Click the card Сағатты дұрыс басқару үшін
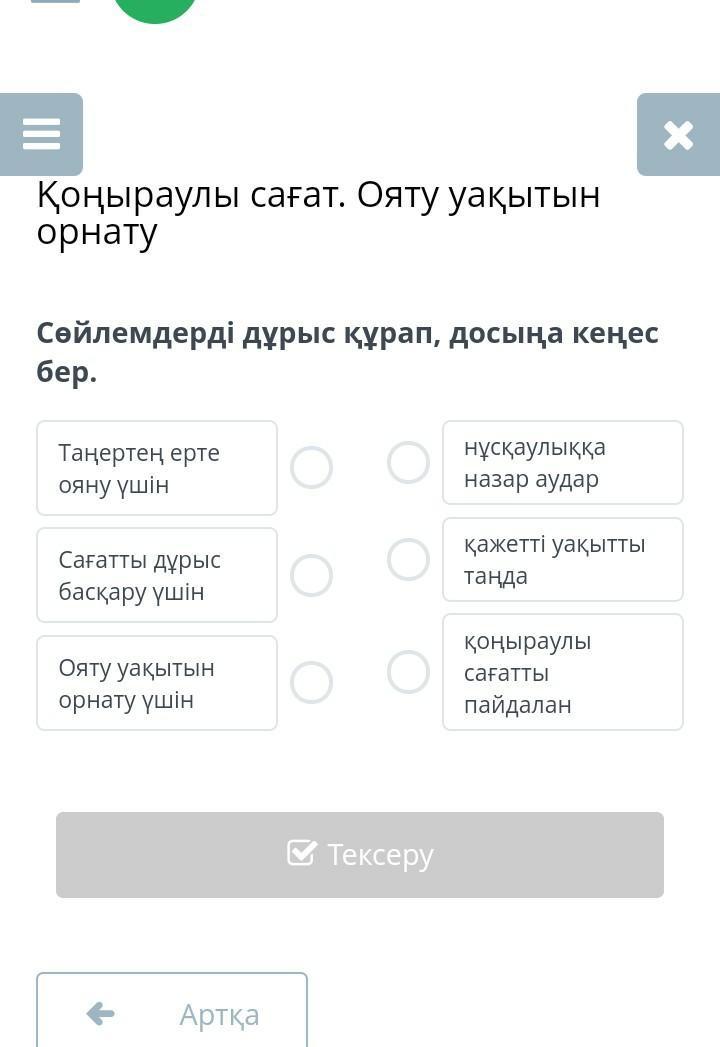 (x=157, y=575)
